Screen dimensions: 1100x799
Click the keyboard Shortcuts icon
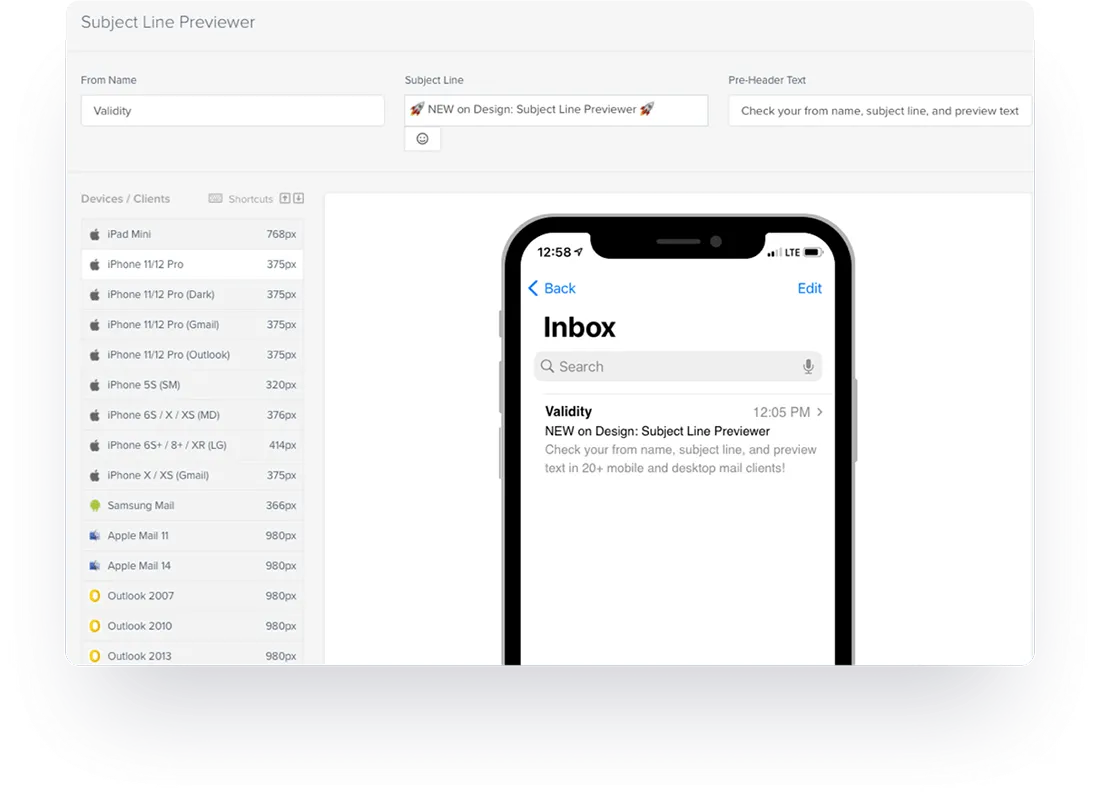point(215,199)
